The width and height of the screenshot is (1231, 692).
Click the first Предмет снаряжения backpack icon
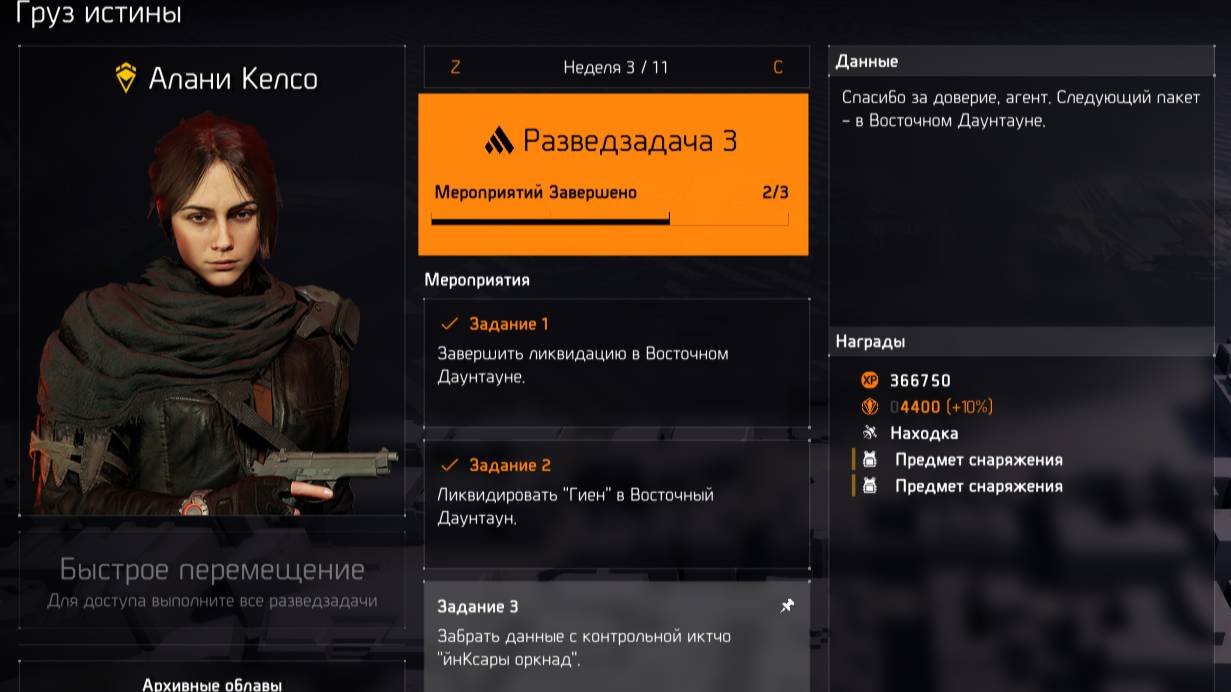point(869,460)
